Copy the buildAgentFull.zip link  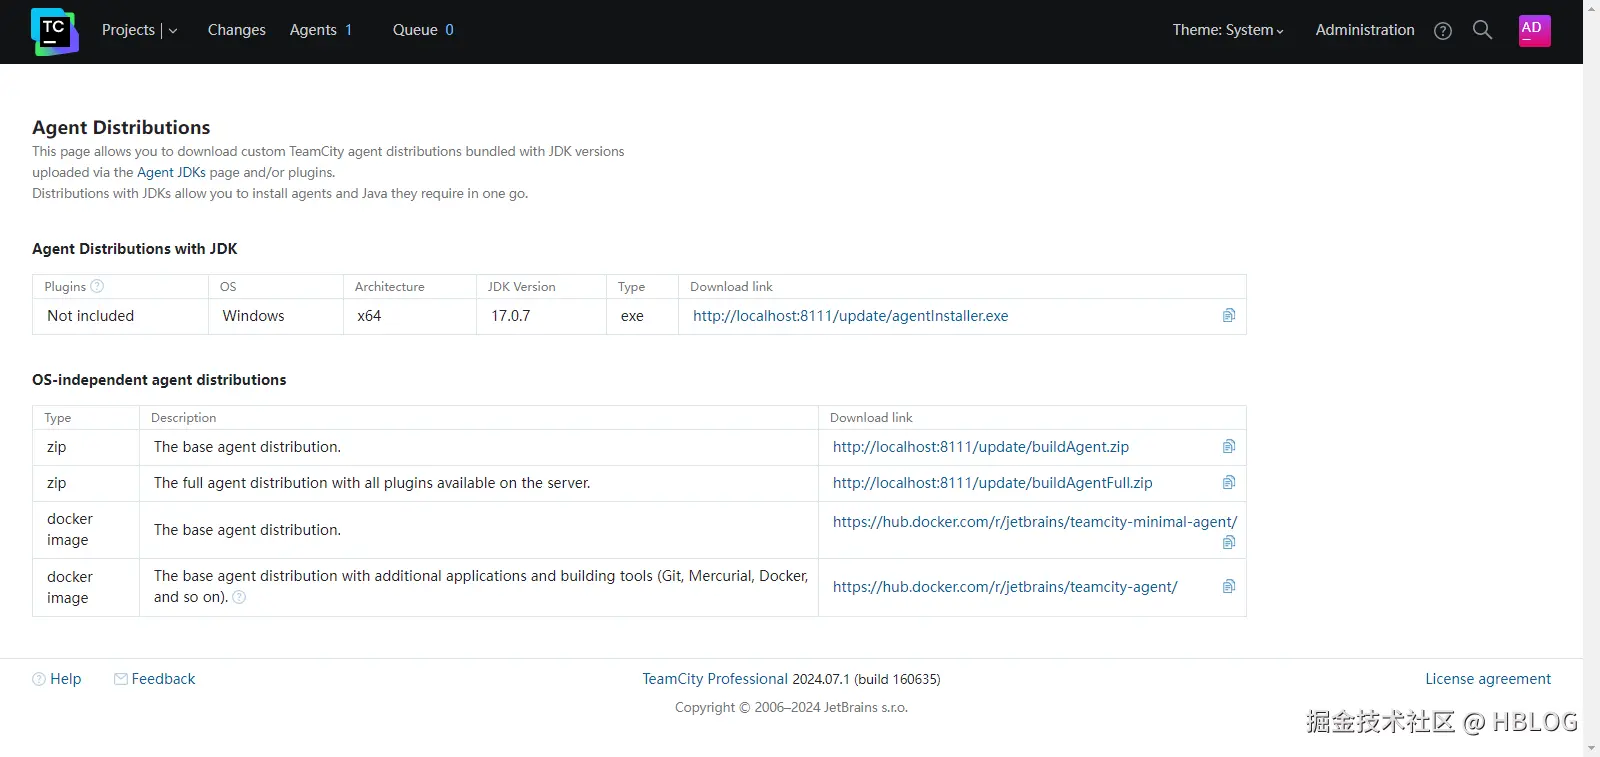pyautogui.click(x=1229, y=483)
